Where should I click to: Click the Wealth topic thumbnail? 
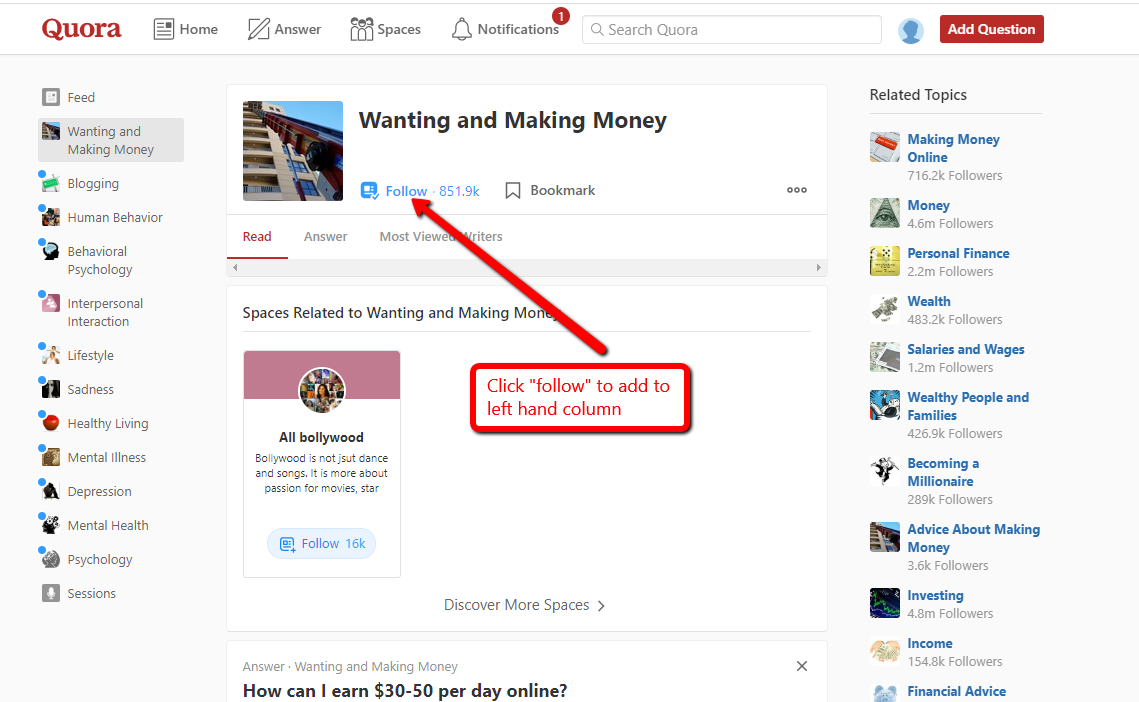[x=885, y=309]
